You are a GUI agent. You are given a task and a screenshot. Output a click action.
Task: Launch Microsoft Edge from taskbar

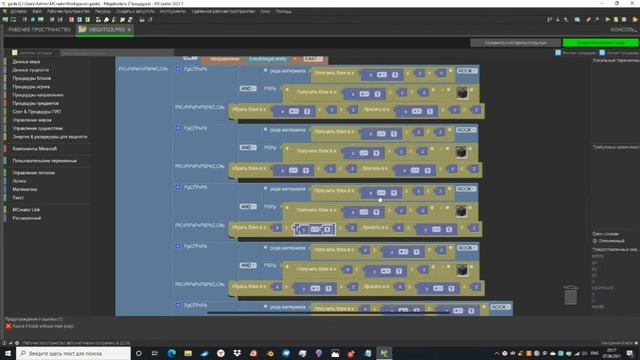click(171, 353)
